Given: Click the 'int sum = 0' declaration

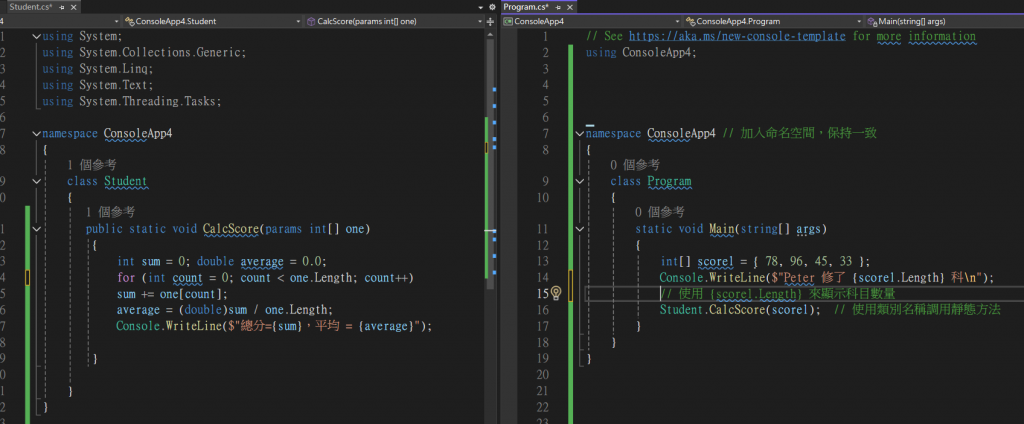Looking at the screenshot, I should point(153,261).
